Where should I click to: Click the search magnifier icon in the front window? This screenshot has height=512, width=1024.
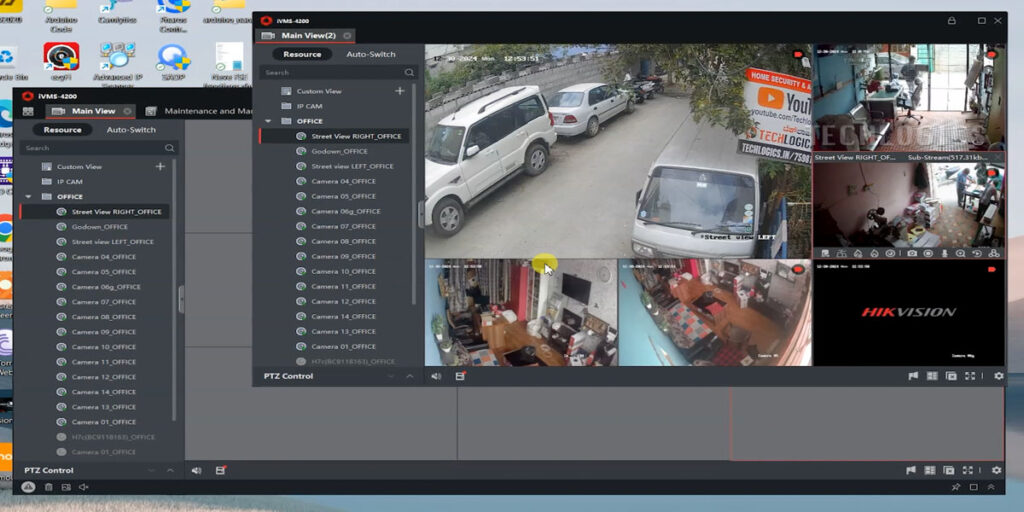[x=409, y=73]
